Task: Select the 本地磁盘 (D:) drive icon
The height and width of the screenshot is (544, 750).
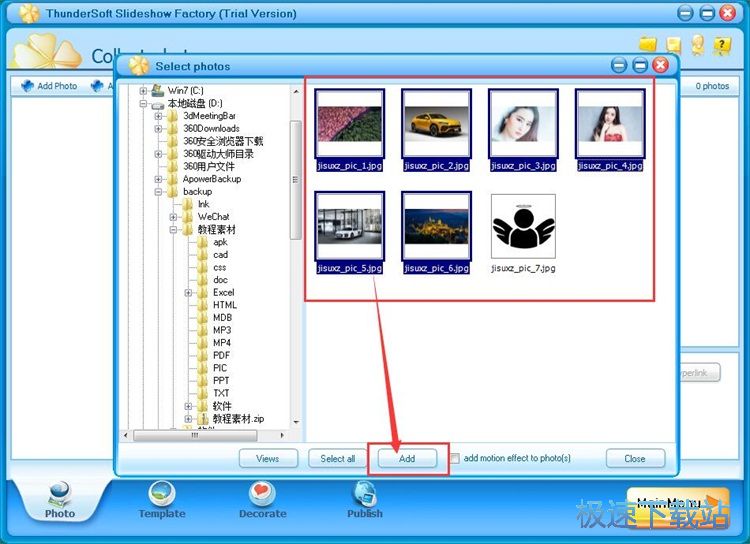Action: coord(158,104)
